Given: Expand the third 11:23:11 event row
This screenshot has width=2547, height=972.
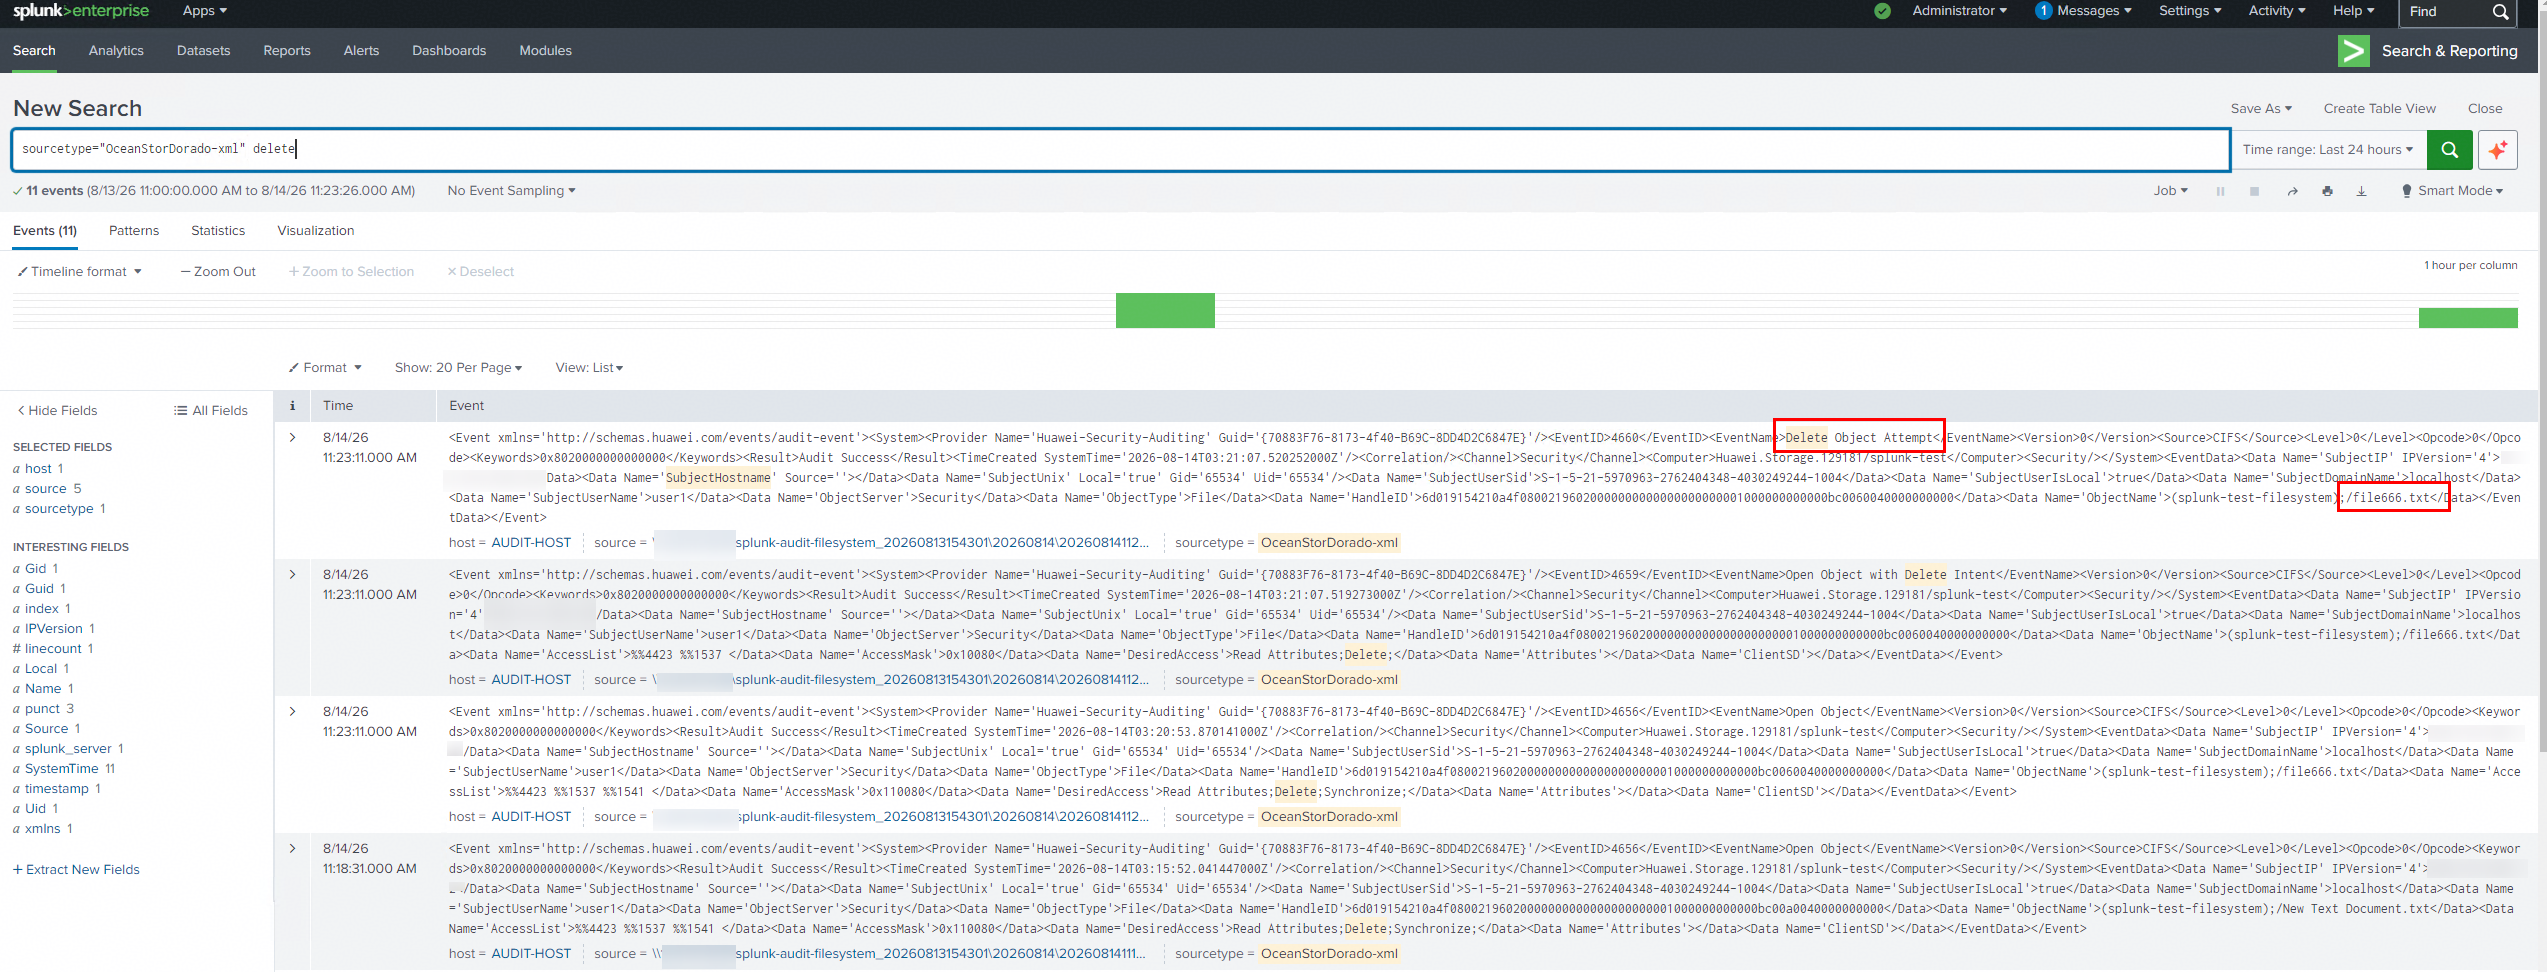Looking at the screenshot, I should click(292, 711).
